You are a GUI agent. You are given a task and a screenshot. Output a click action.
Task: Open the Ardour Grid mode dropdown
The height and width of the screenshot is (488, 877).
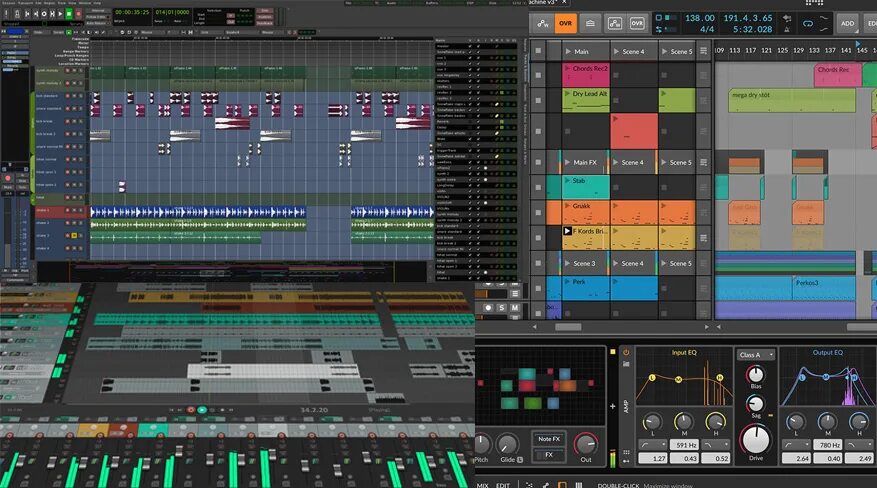[x=210, y=32]
